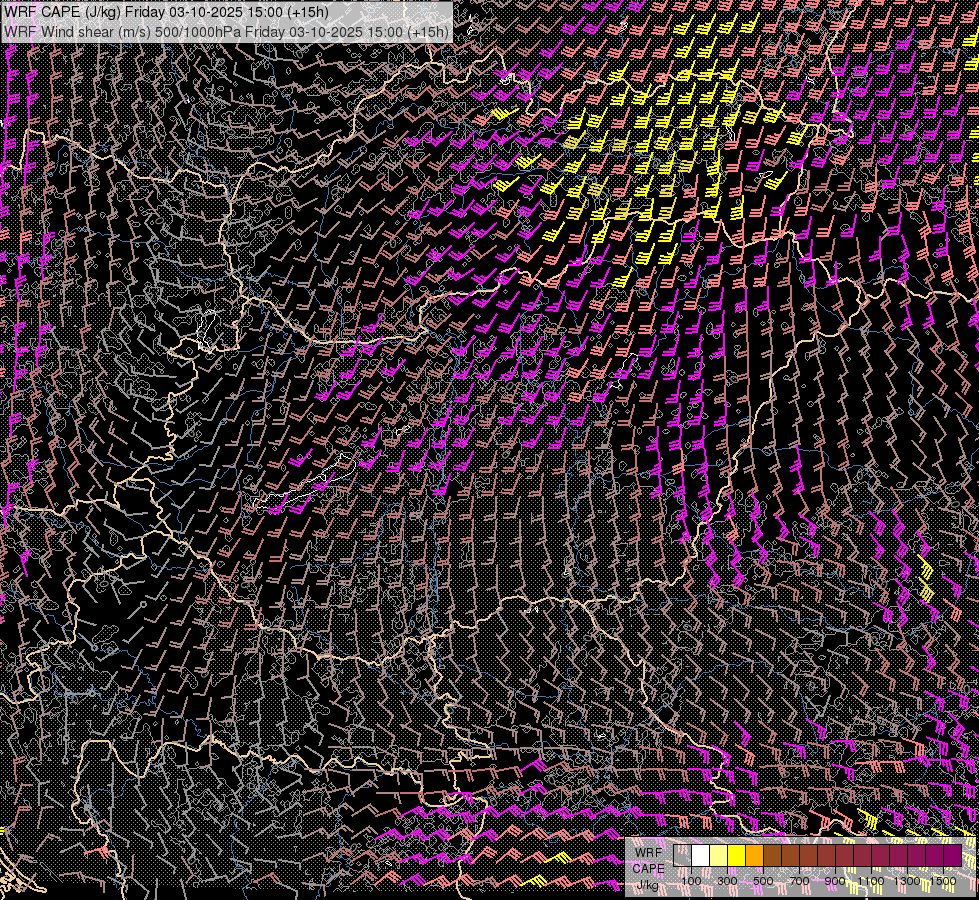Image resolution: width=979 pixels, height=900 pixels.
Task: Pick the bright yellow CAPE legend swatch
Action: coord(737,856)
